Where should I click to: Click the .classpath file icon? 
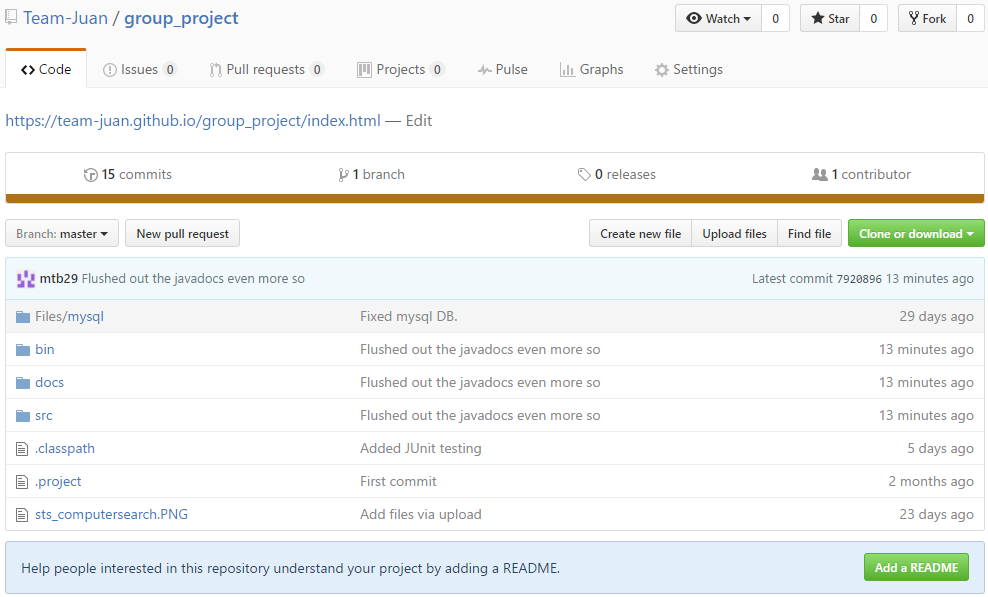(x=22, y=449)
